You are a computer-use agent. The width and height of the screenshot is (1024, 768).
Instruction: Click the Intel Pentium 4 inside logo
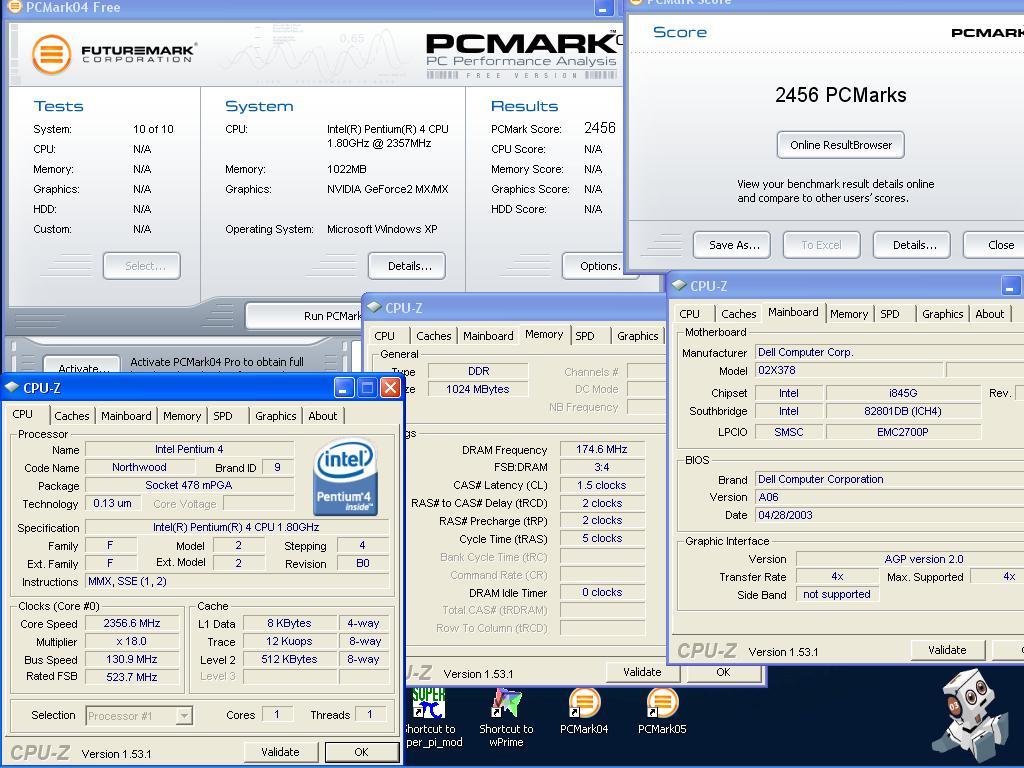point(345,477)
